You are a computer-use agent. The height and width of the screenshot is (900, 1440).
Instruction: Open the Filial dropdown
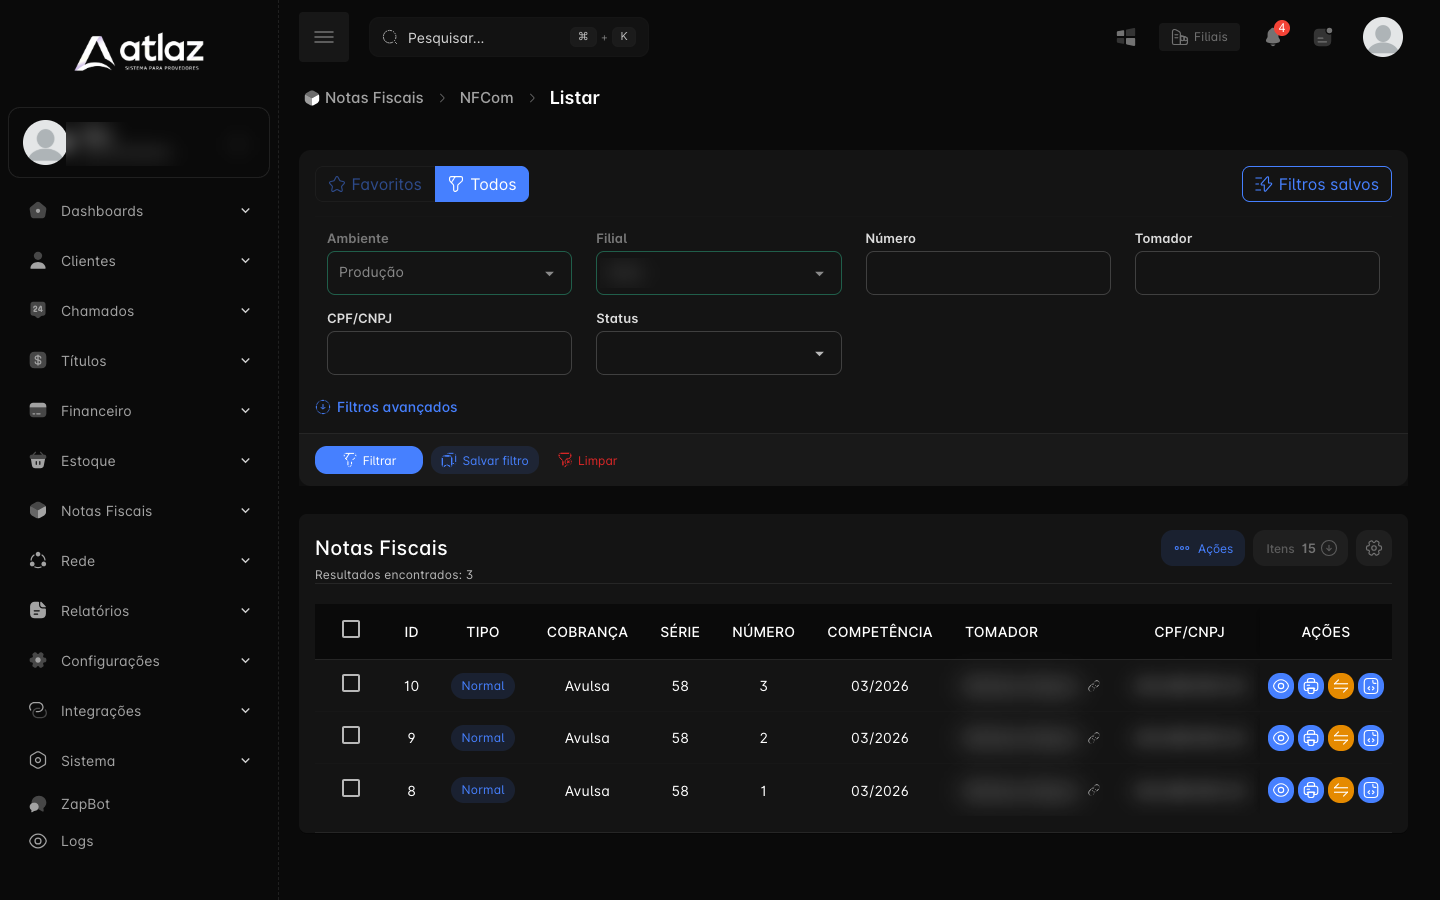[x=719, y=273]
